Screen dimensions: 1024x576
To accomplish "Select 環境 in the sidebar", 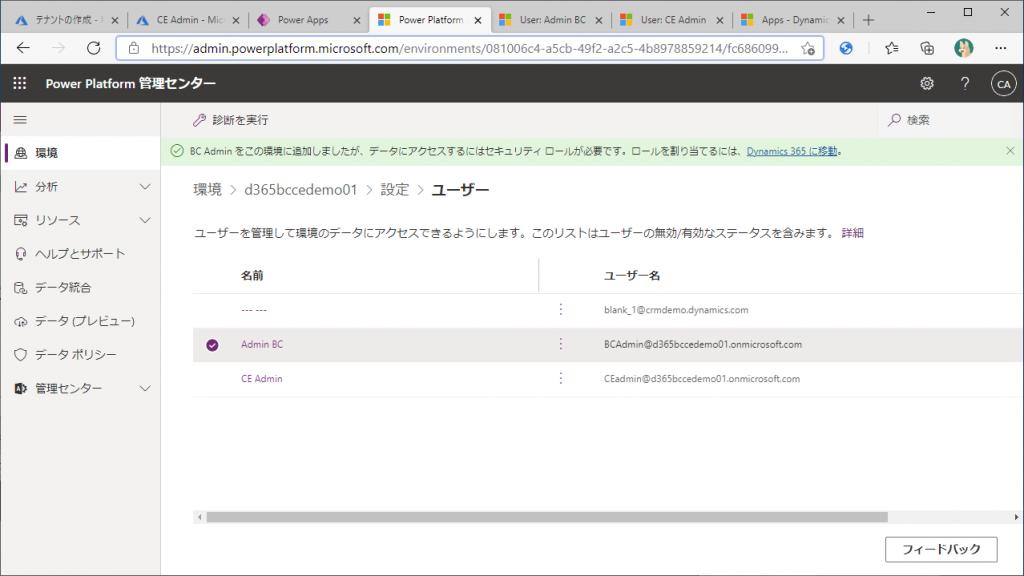I will point(80,153).
